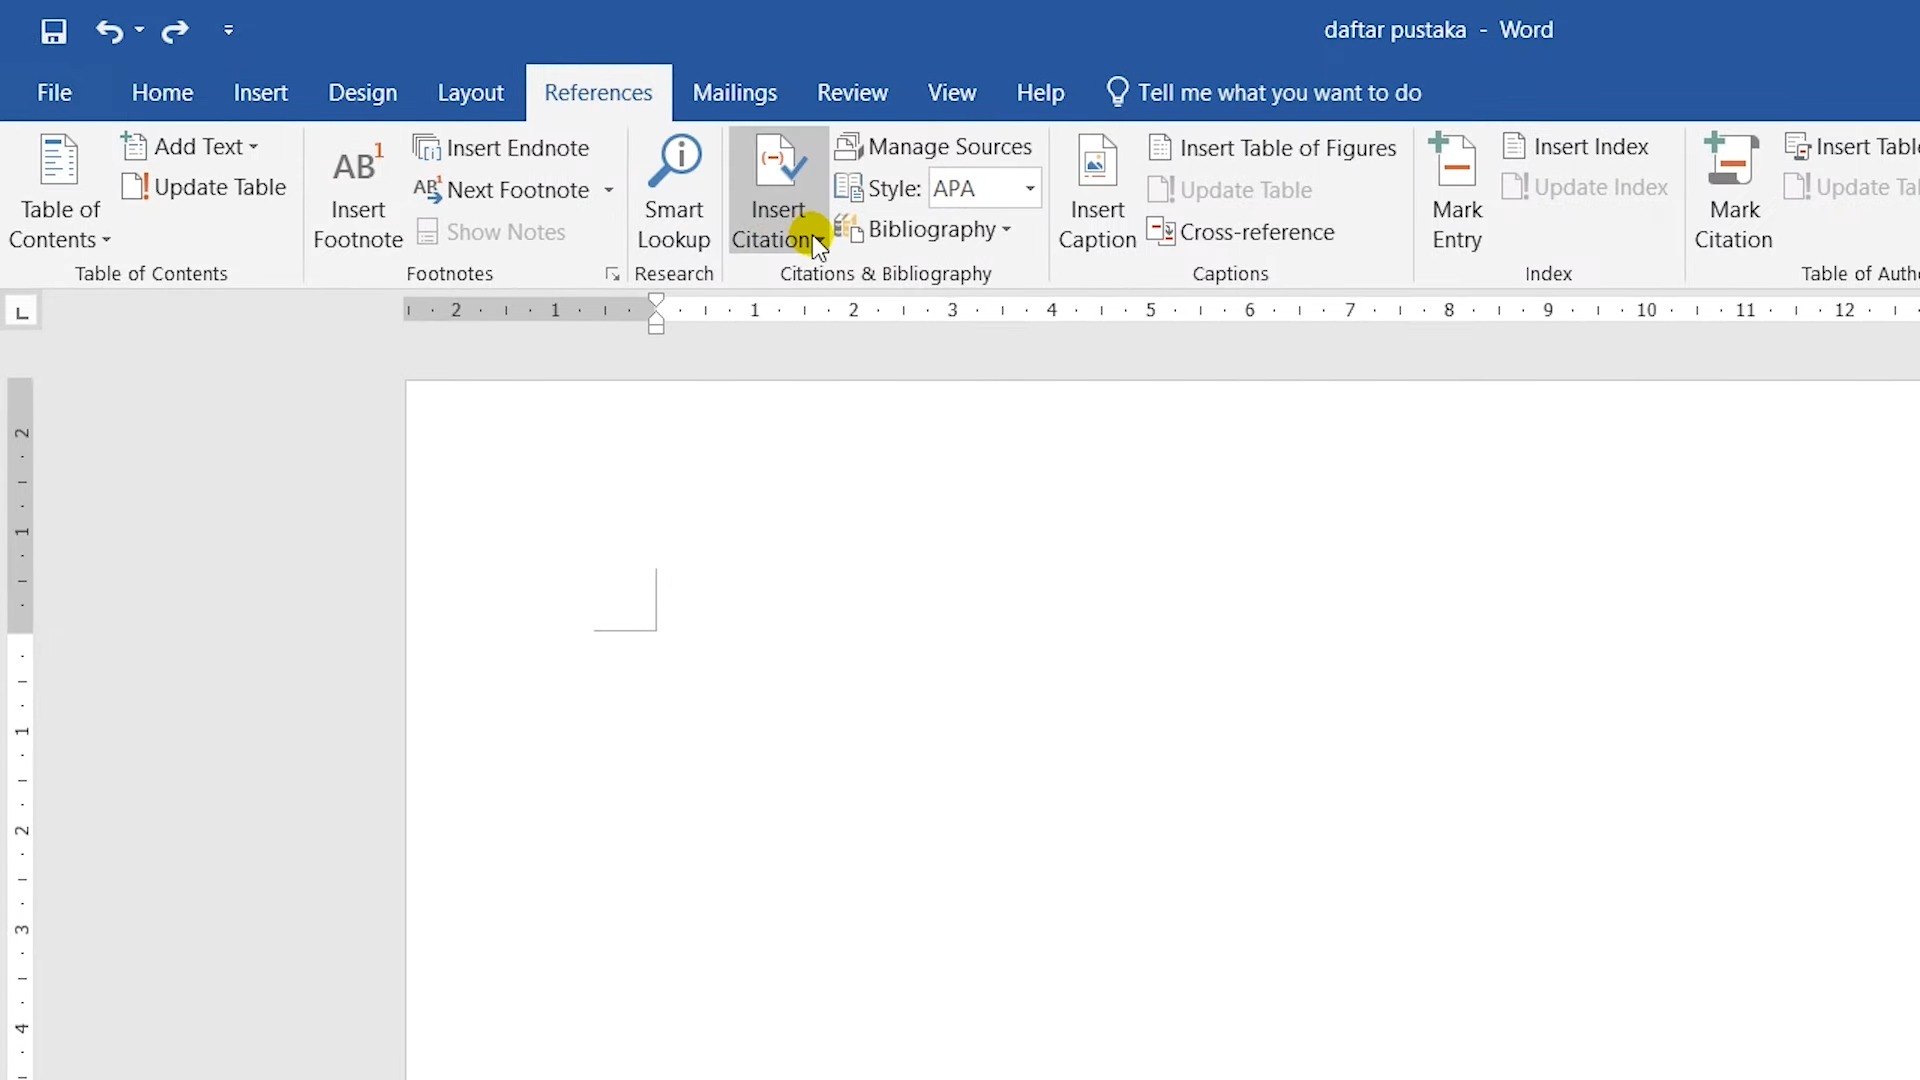
Task: Toggle the Show Notes option
Action: (x=505, y=232)
